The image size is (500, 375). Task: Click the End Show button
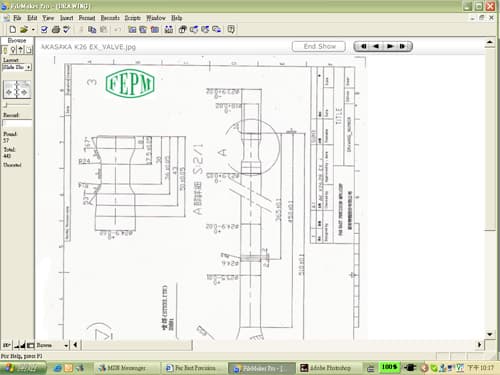click(x=319, y=46)
